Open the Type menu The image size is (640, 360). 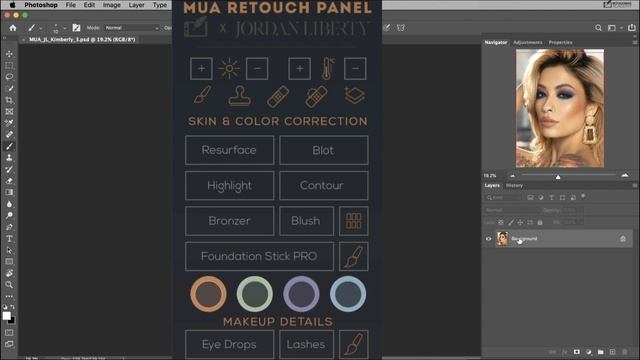[x=160, y=5]
